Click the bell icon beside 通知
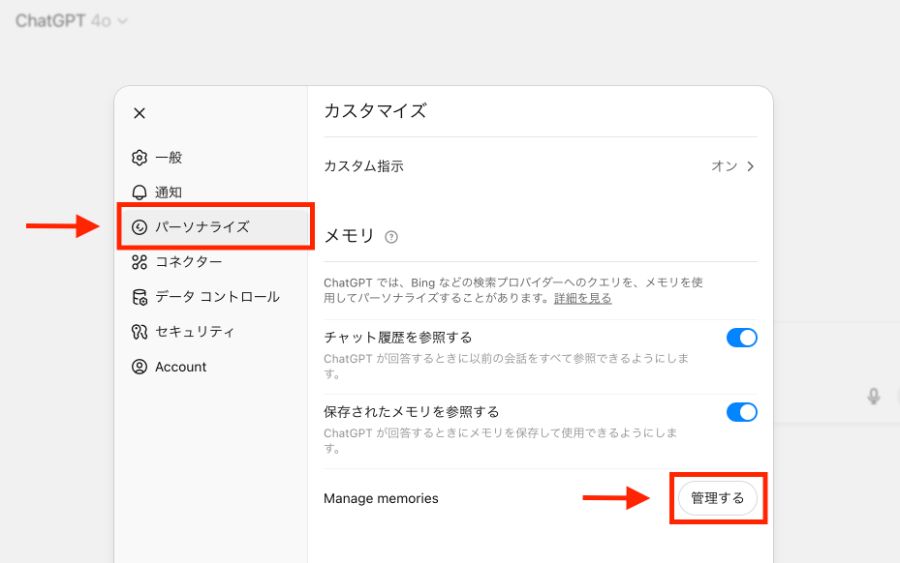 139,192
